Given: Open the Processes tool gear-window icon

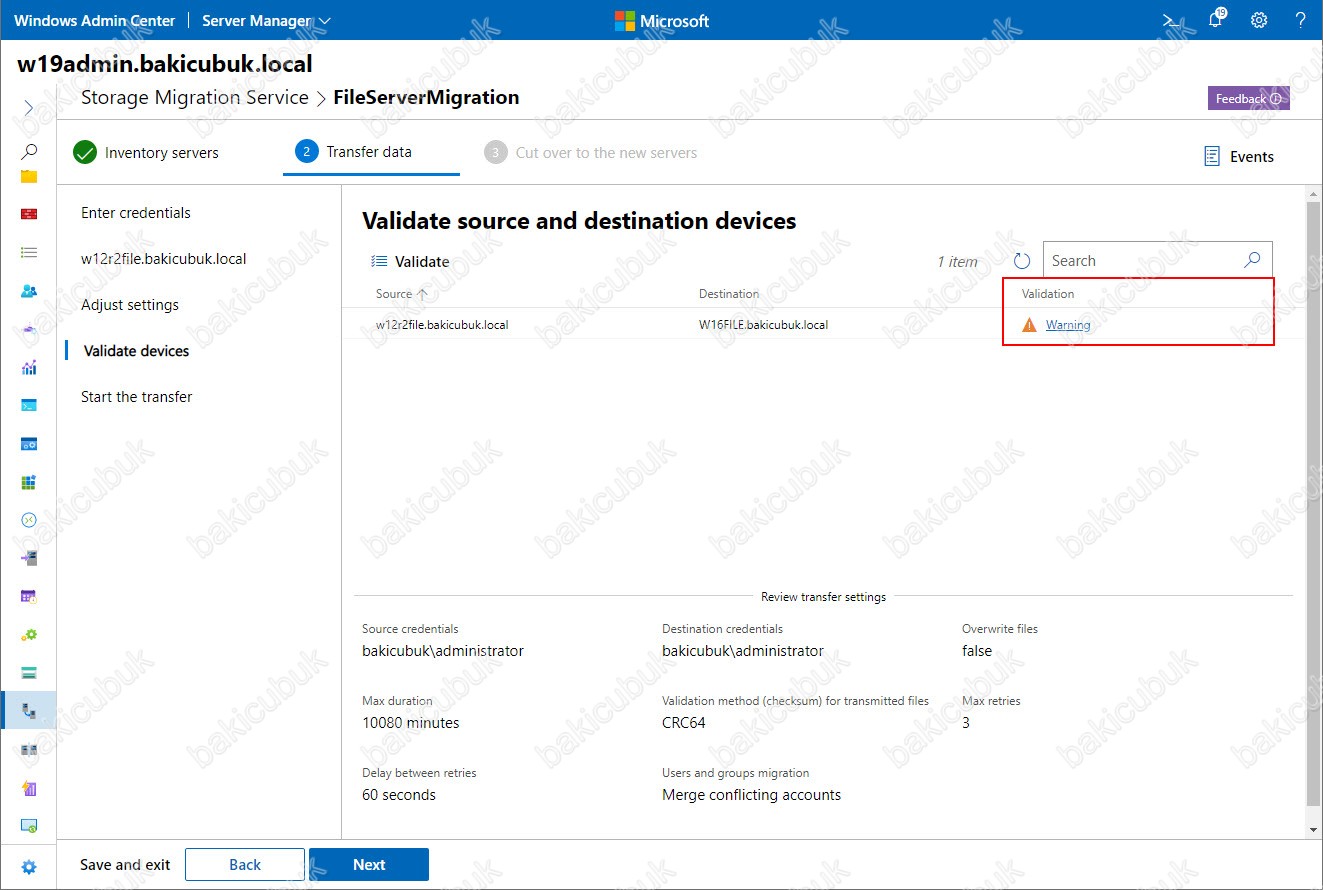Looking at the screenshot, I should click(29, 443).
